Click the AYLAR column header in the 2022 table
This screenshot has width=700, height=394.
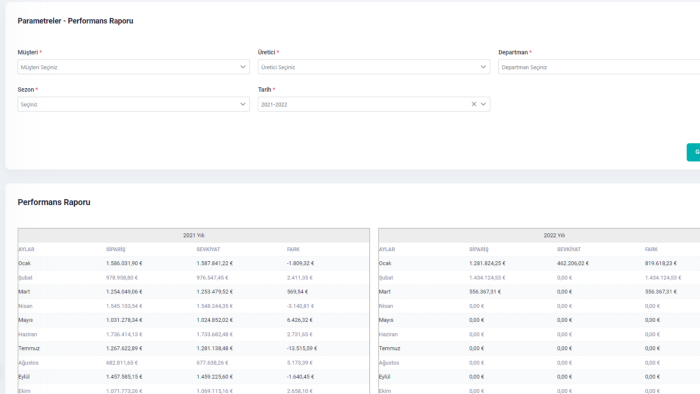point(387,249)
